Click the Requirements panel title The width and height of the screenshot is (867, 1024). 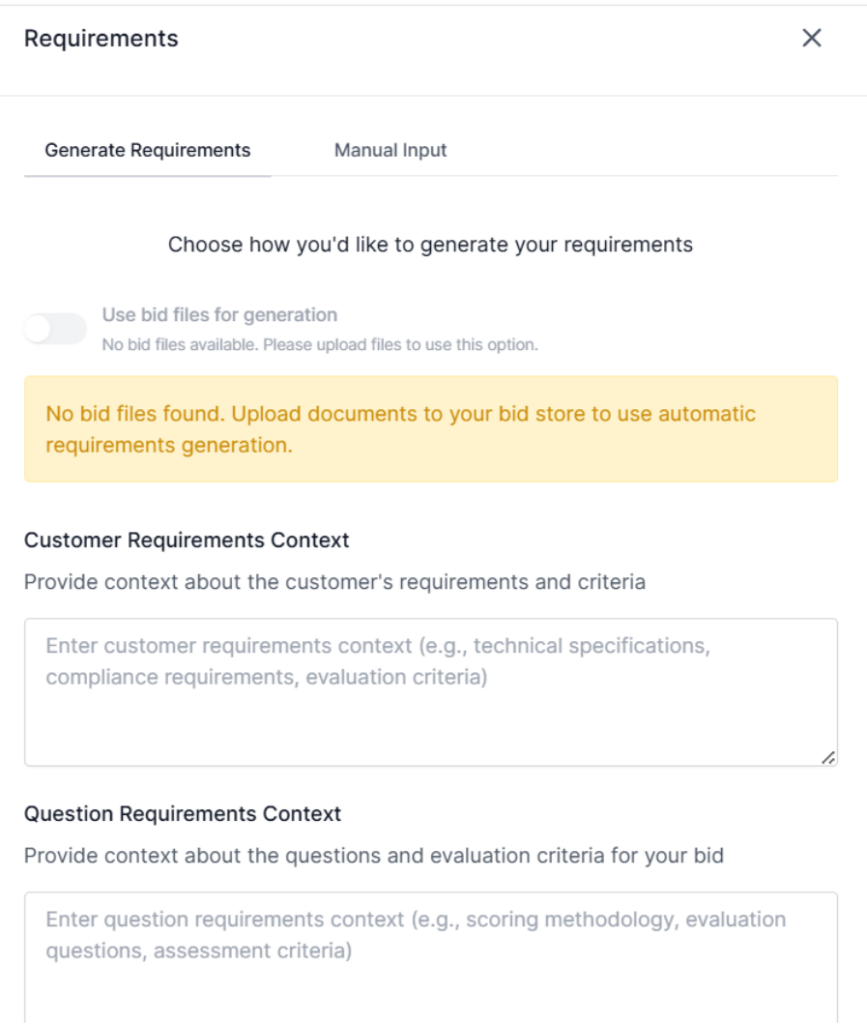pyautogui.click(x=101, y=39)
